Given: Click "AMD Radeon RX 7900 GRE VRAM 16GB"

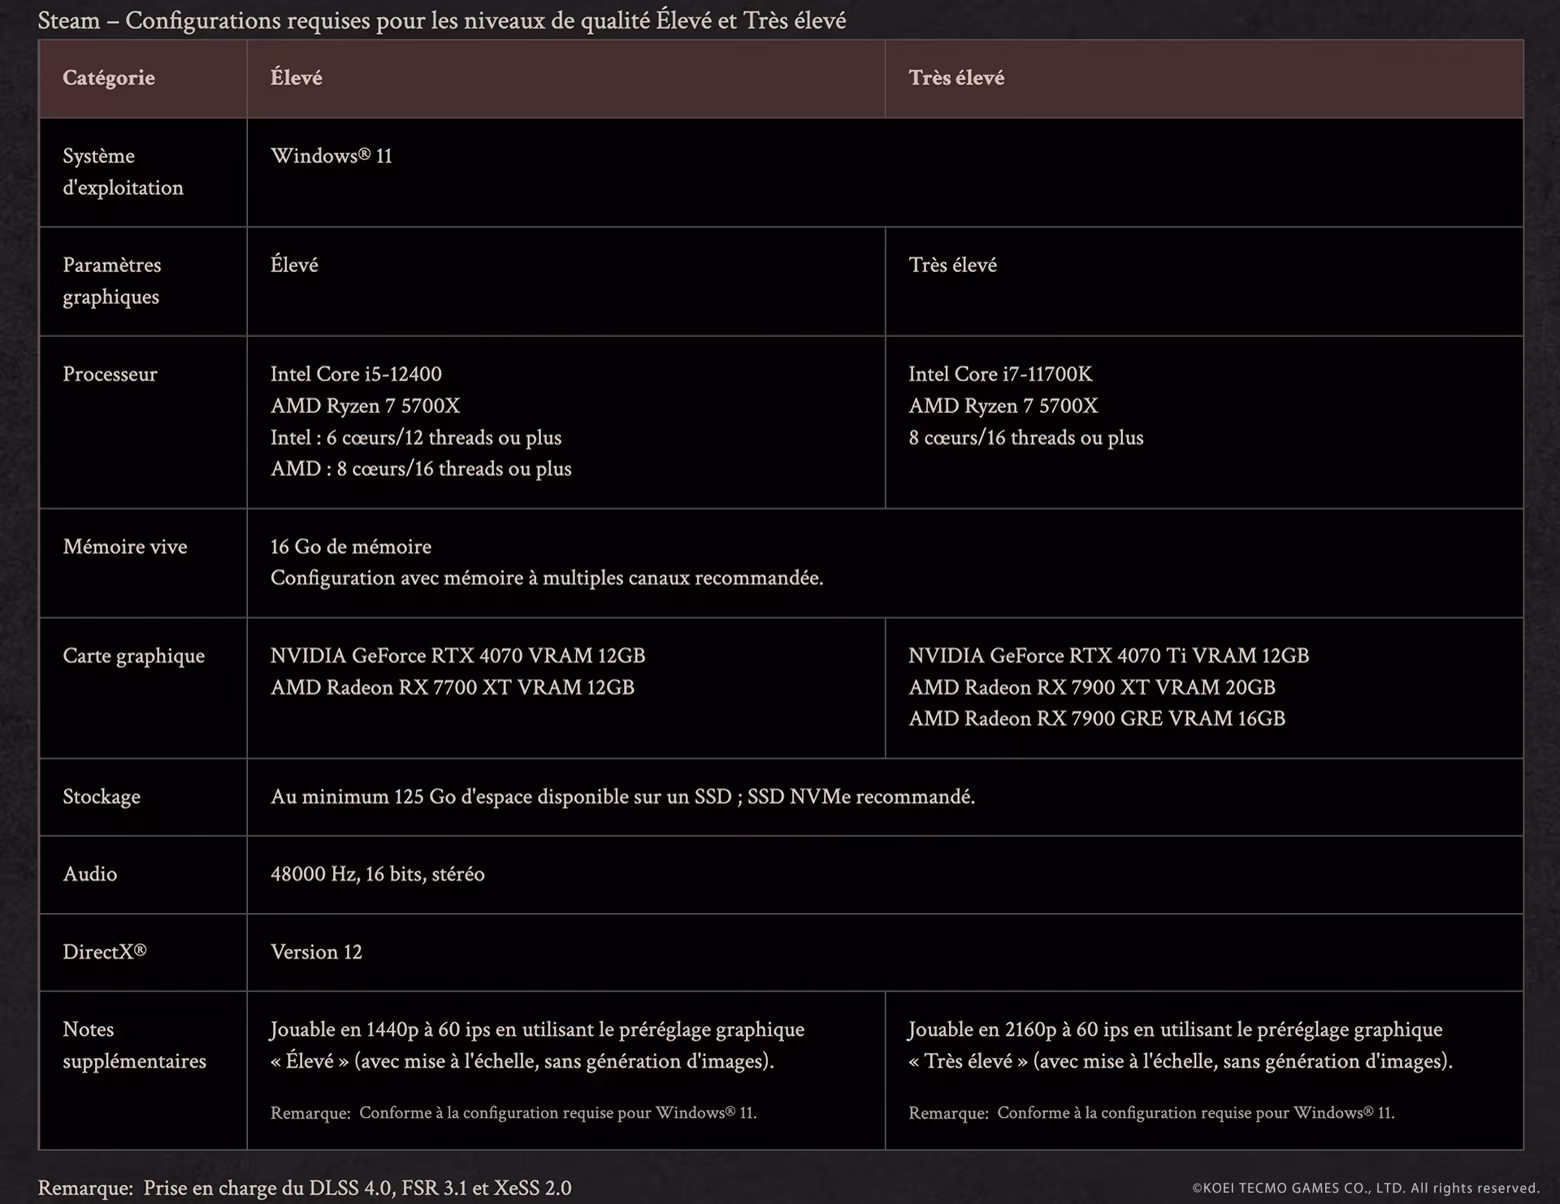Looking at the screenshot, I should (1096, 719).
